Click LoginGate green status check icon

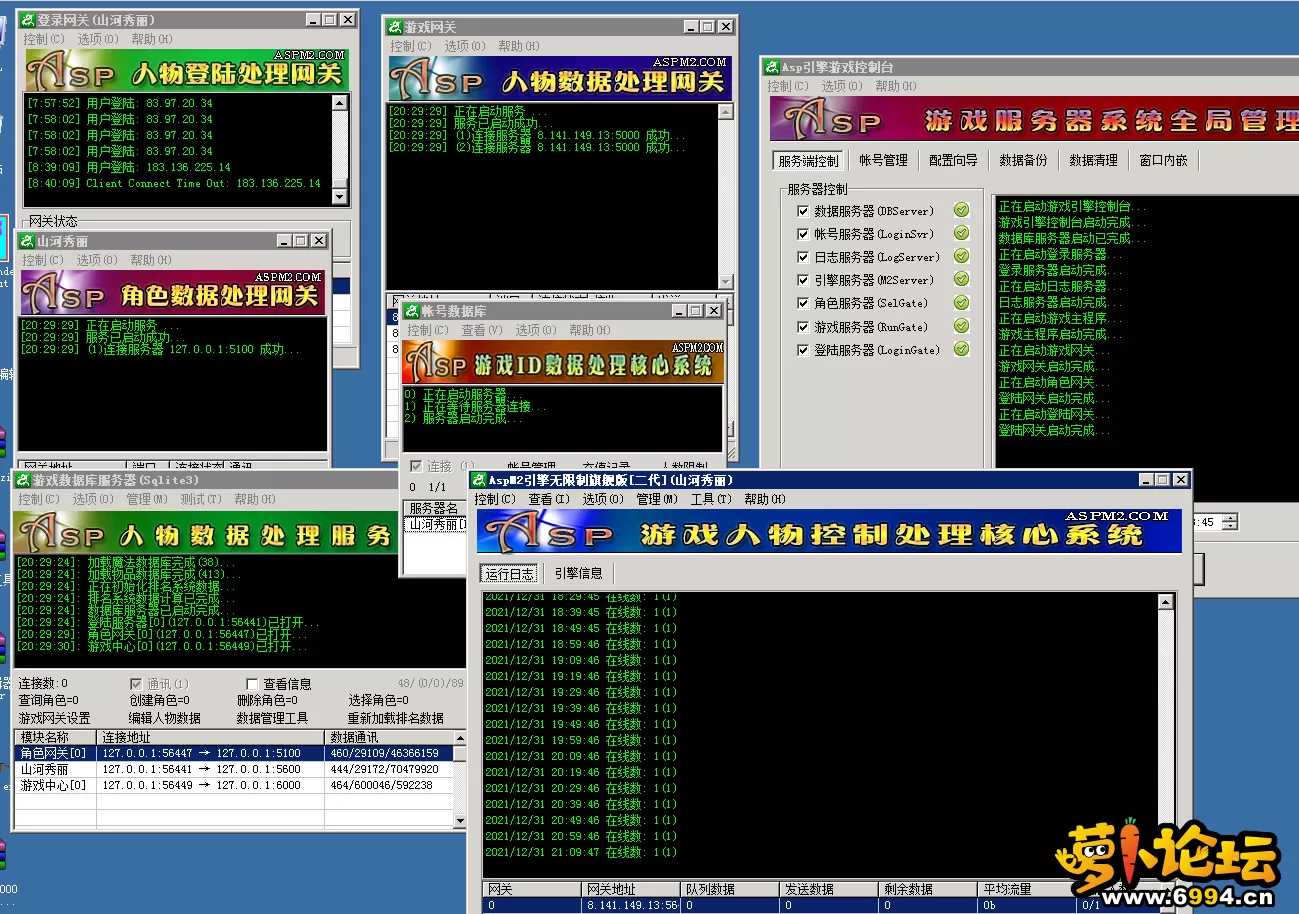click(x=961, y=349)
